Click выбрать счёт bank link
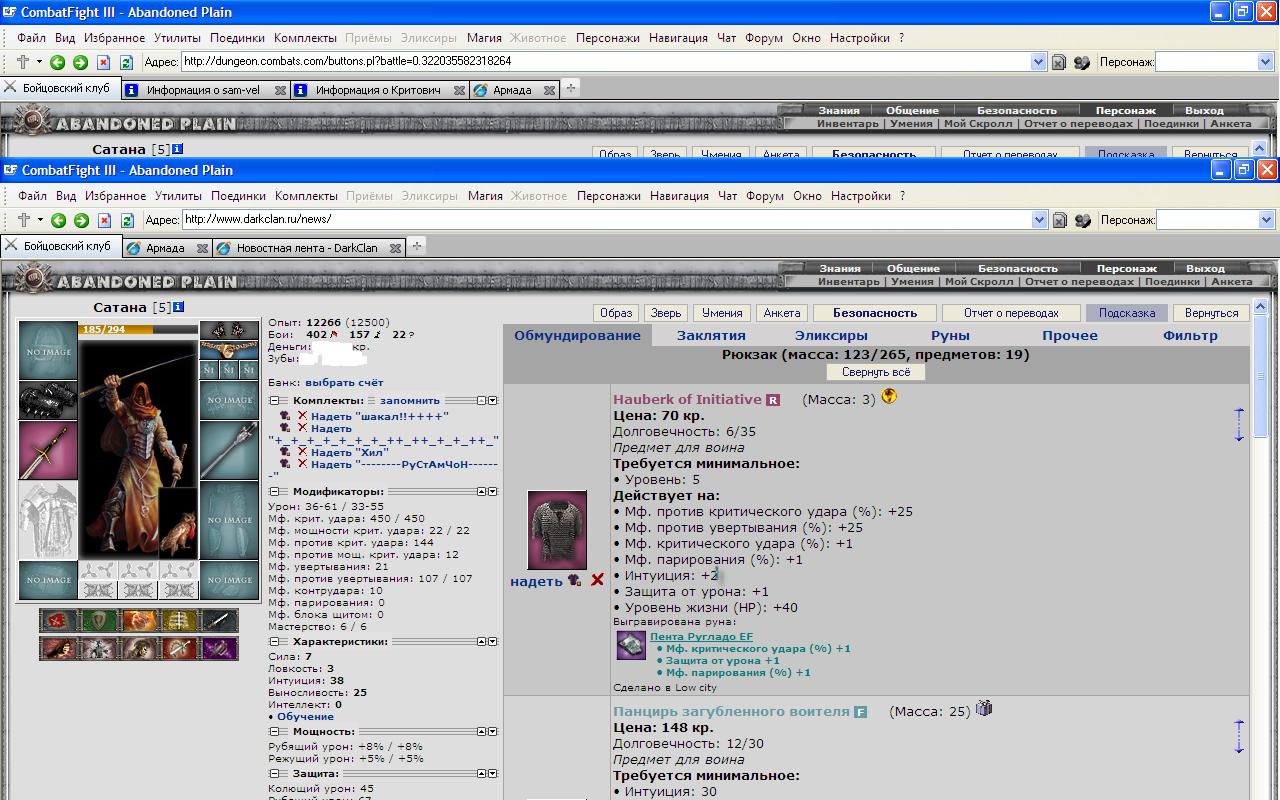This screenshot has height=800, width=1280. coord(344,382)
